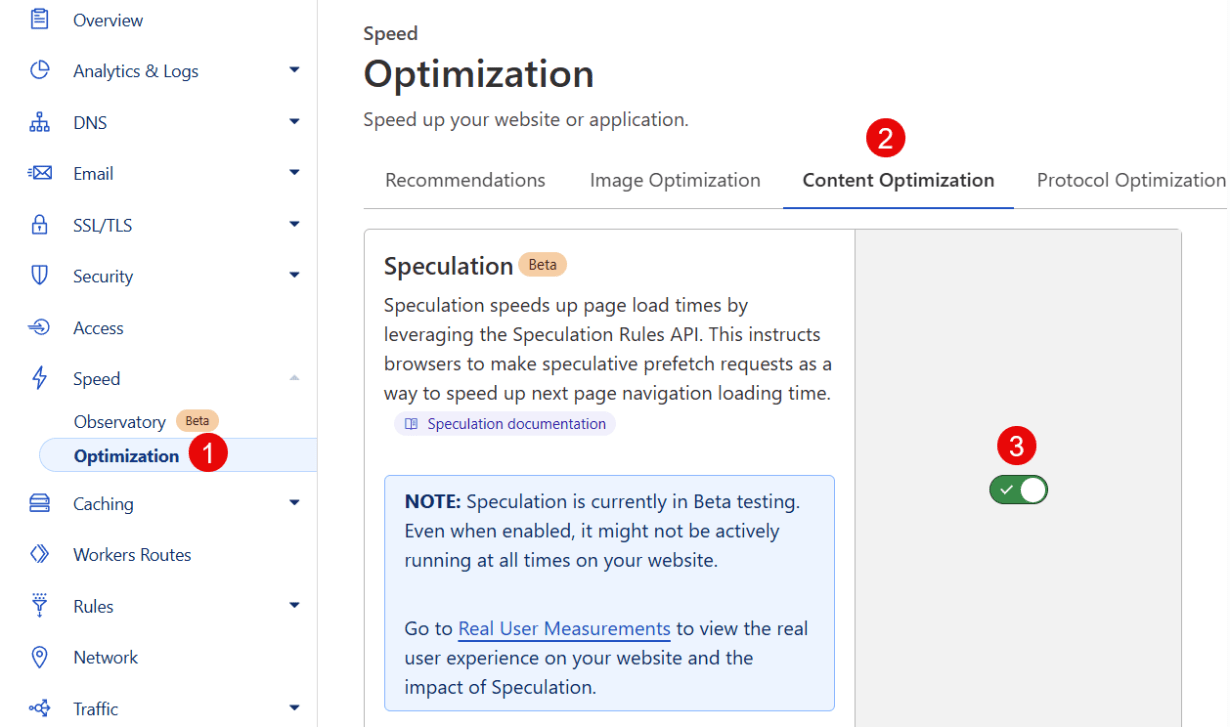1230x727 pixels.
Task: Click the Caching drive icon
Action: (x=40, y=503)
